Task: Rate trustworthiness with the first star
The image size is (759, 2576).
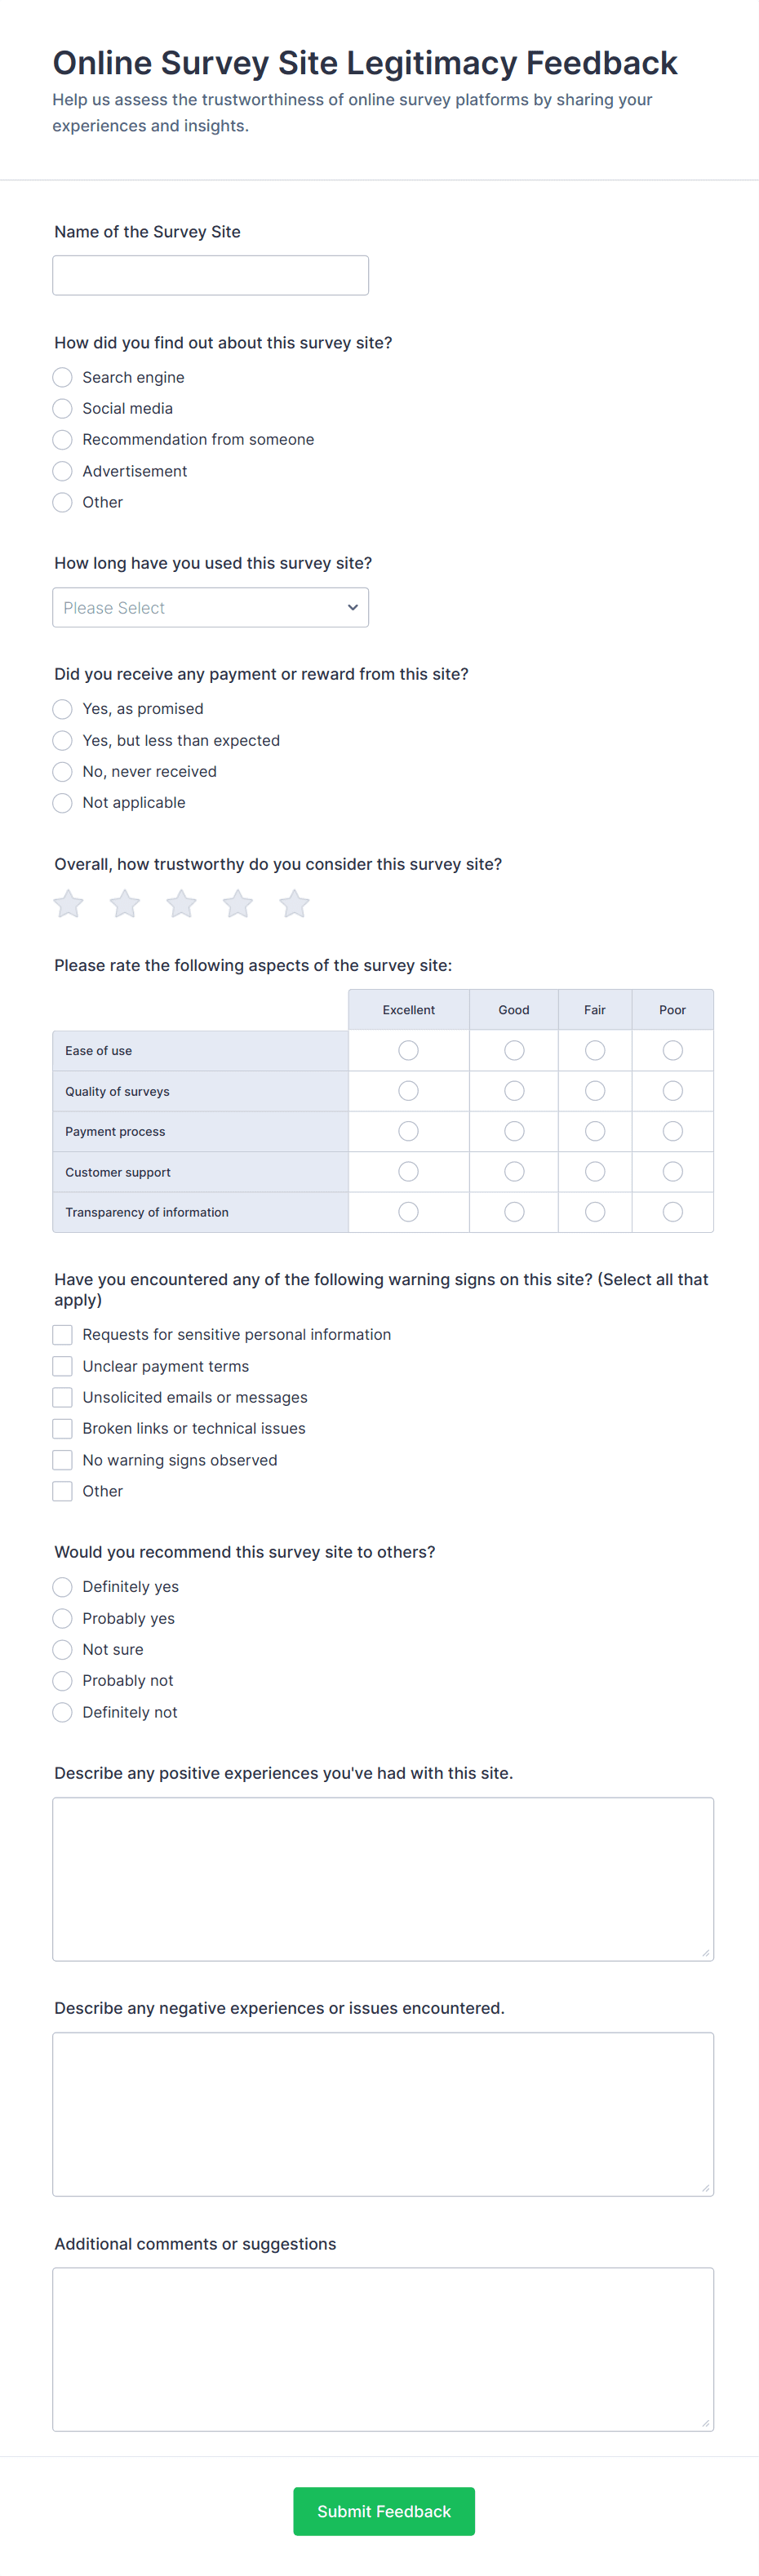Action: tap(68, 904)
